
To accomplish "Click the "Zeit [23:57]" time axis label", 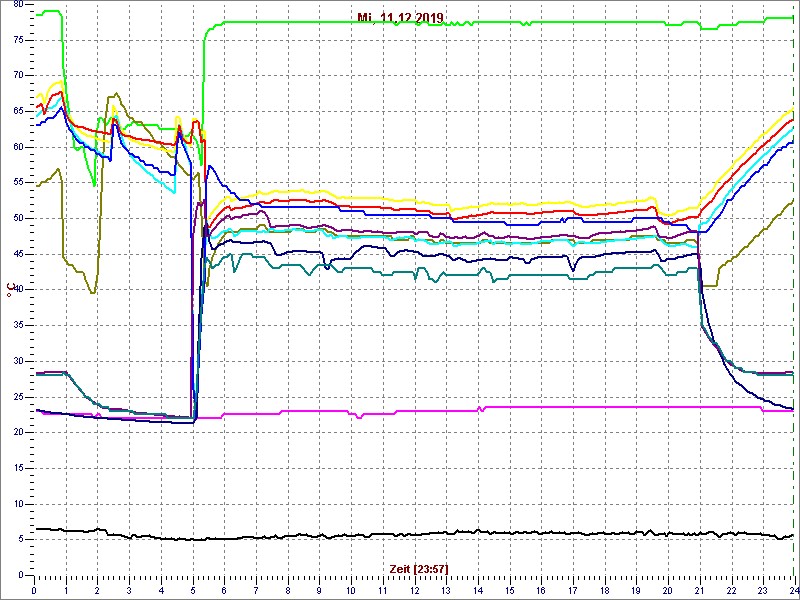I will (x=419, y=568).
